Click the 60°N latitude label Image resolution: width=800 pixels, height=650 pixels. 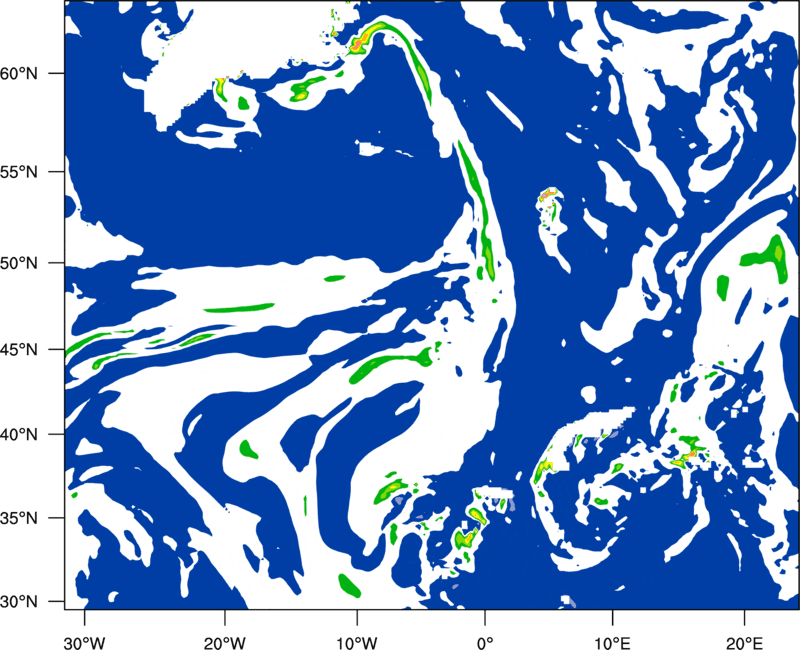click(19, 73)
